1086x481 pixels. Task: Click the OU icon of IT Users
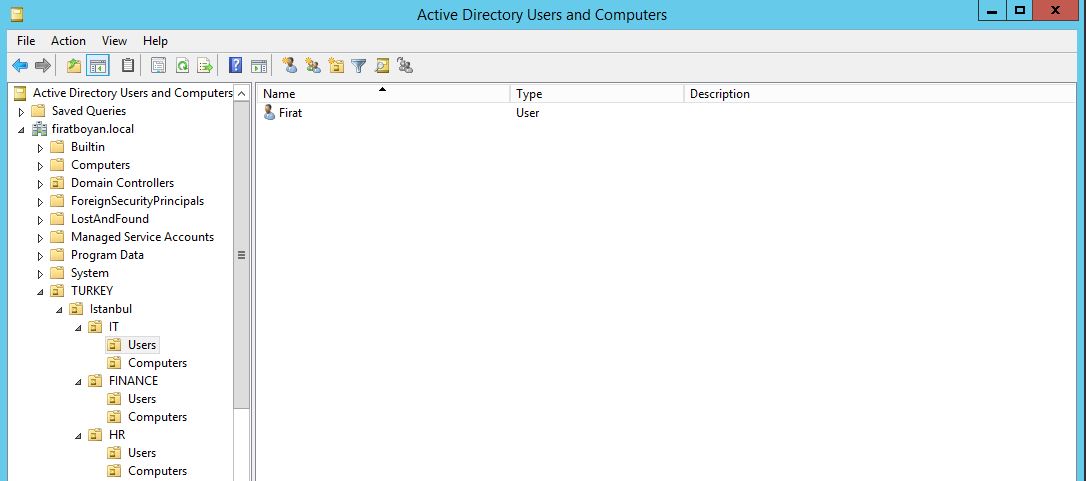(114, 345)
